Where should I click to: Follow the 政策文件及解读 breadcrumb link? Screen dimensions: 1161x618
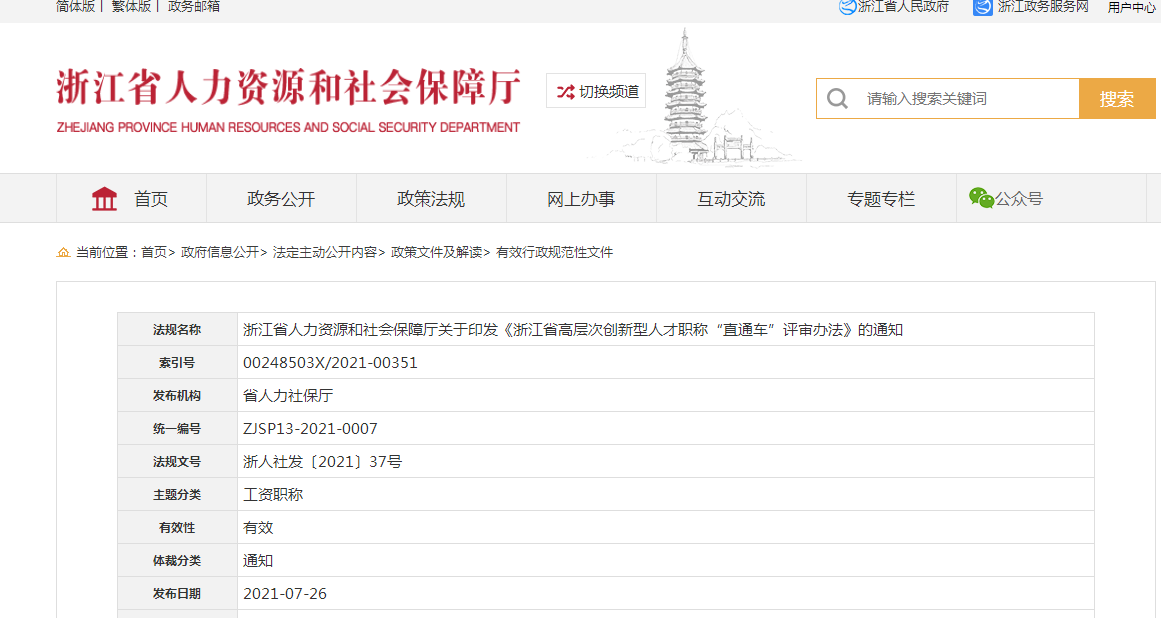(x=436, y=253)
